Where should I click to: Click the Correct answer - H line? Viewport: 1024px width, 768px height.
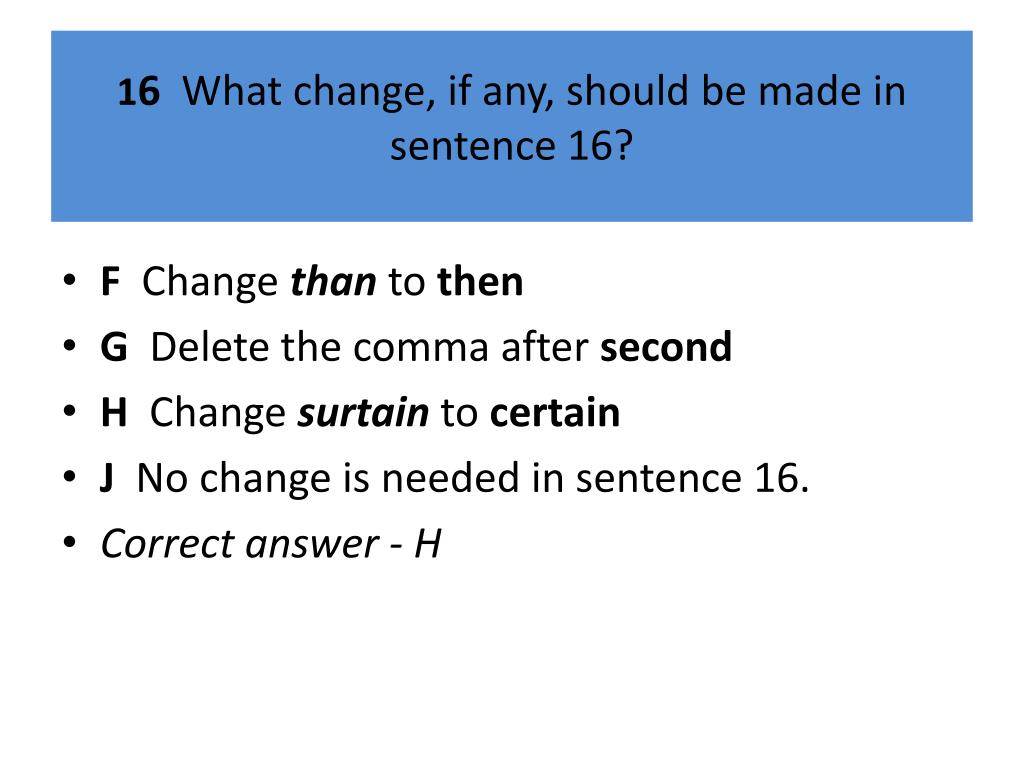271,543
